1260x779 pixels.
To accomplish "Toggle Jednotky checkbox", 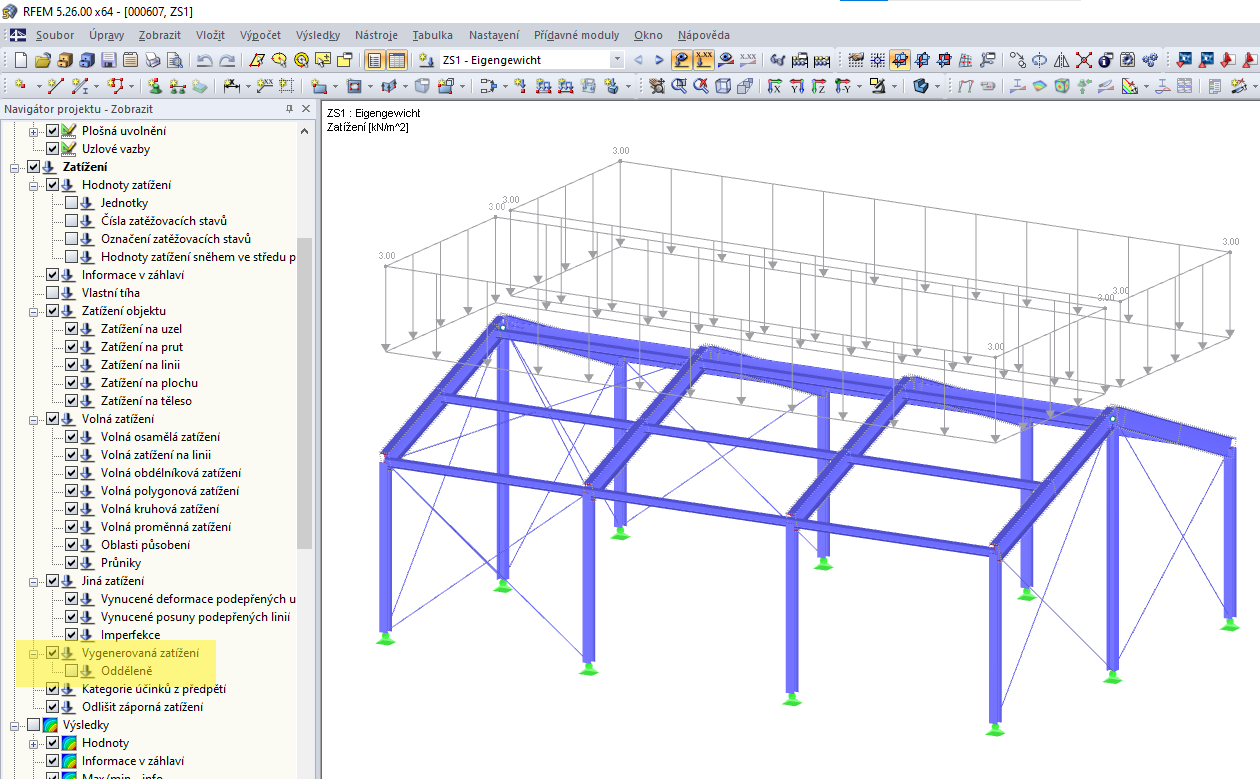I will (x=71, y=203).
